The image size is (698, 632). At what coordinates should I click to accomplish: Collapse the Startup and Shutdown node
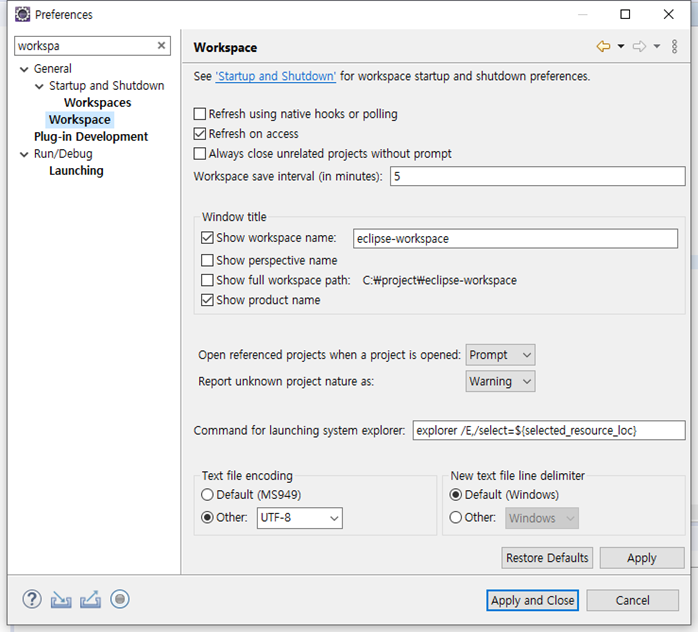(39, 86)
